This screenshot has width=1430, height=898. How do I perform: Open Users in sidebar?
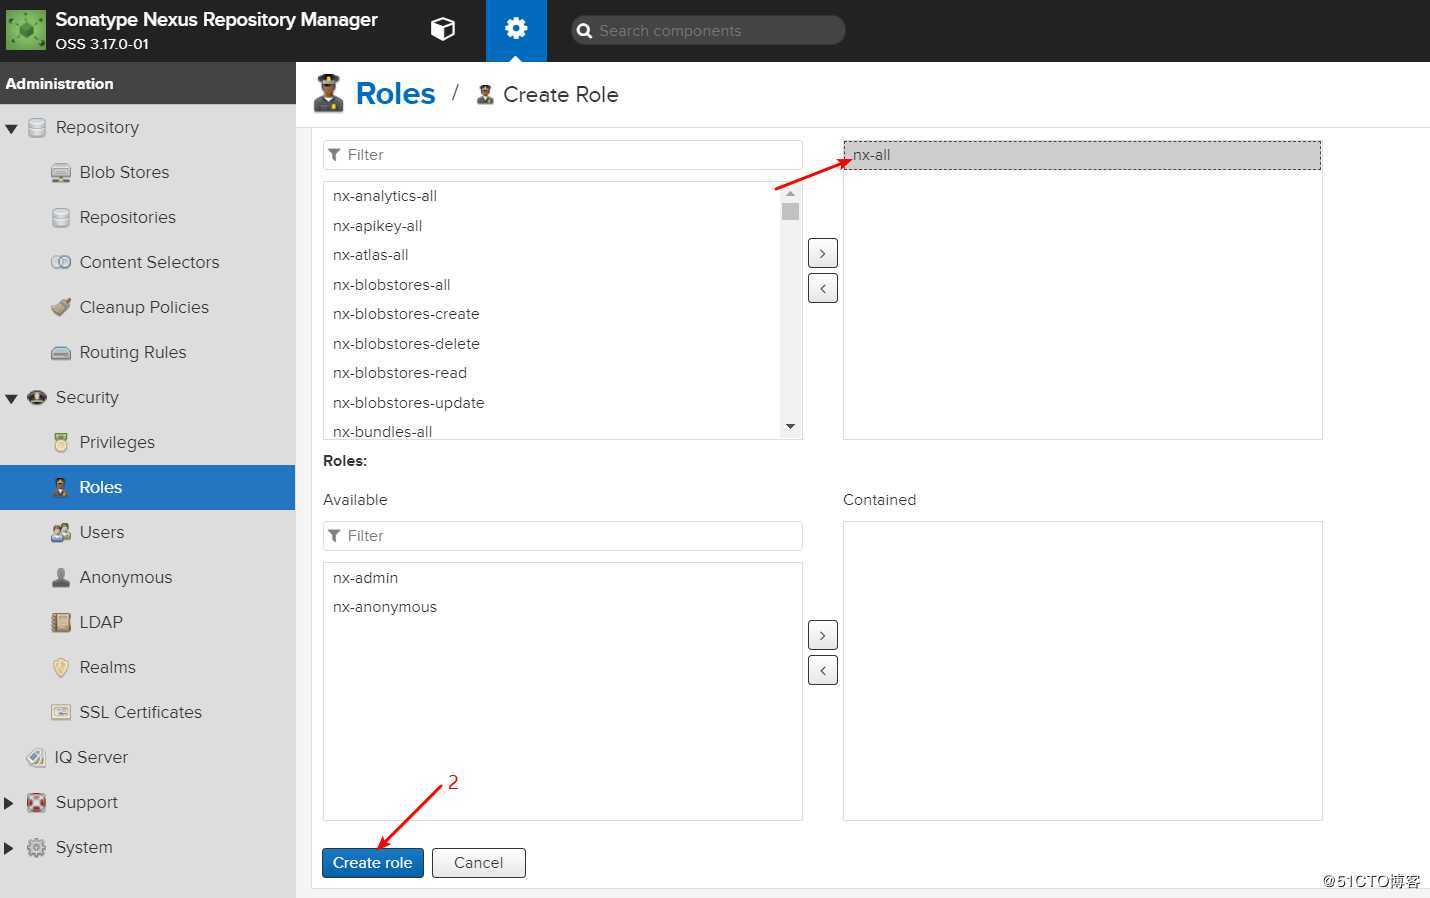102,532
